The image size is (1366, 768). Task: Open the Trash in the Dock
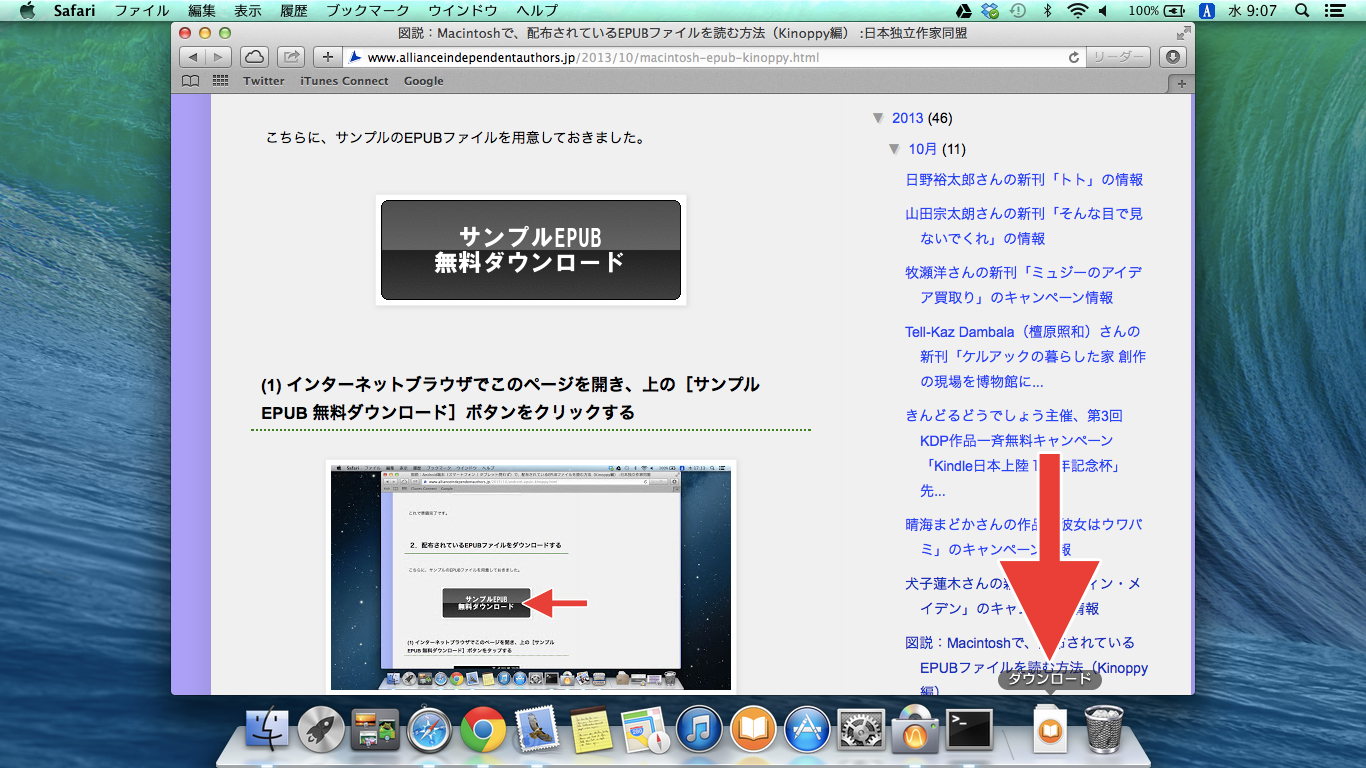[1103, 729]
